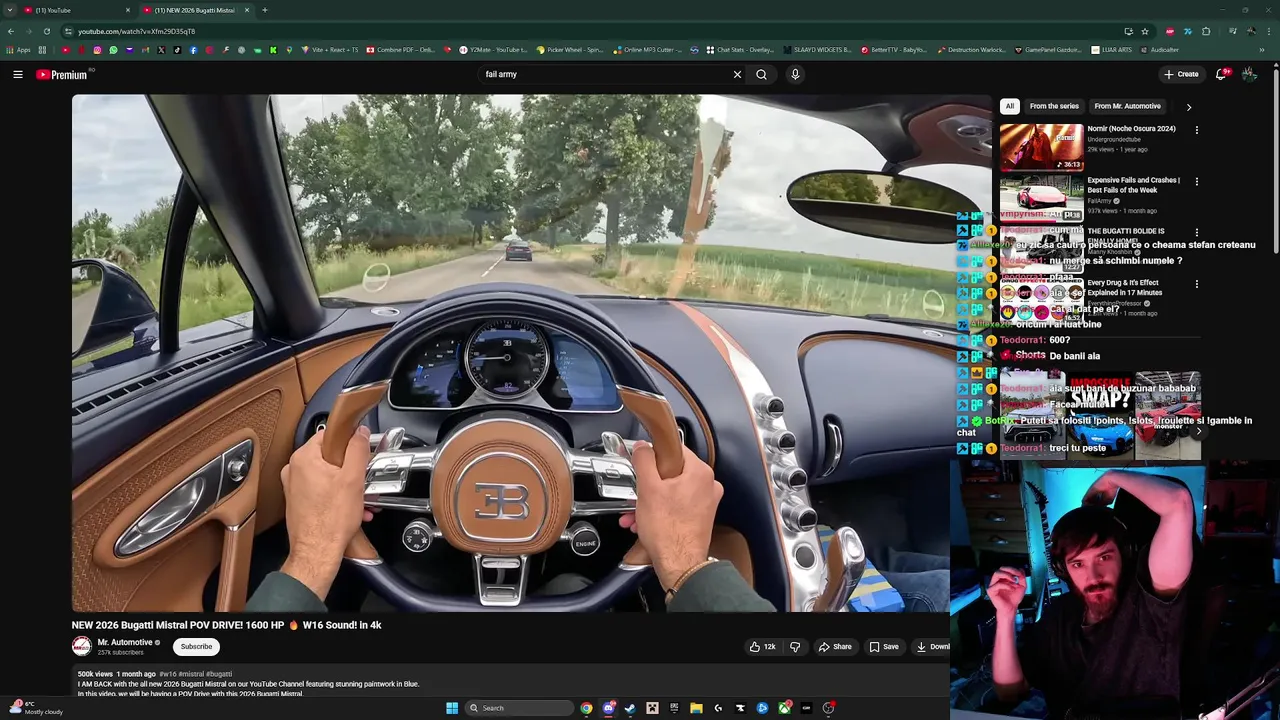
Task: Click the Download button
Action: click(x=934, y=647)
